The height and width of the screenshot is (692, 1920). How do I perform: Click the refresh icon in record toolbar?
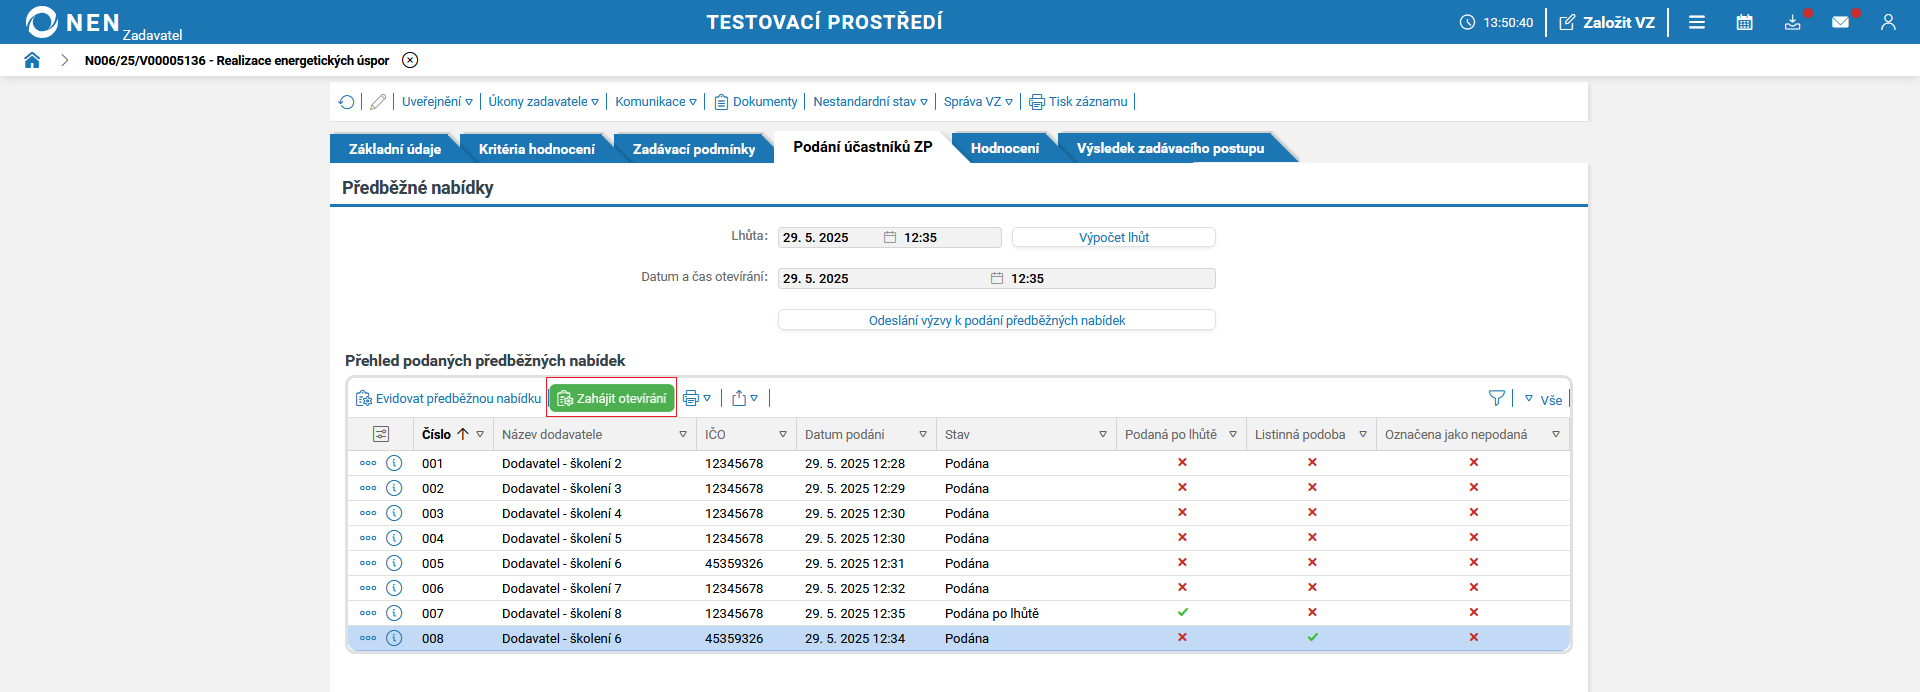(346, 102)
